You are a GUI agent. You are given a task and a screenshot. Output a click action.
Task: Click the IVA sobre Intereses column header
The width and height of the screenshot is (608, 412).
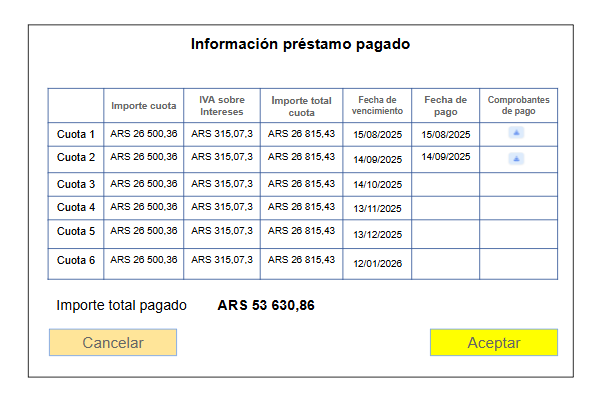[221, 106]
